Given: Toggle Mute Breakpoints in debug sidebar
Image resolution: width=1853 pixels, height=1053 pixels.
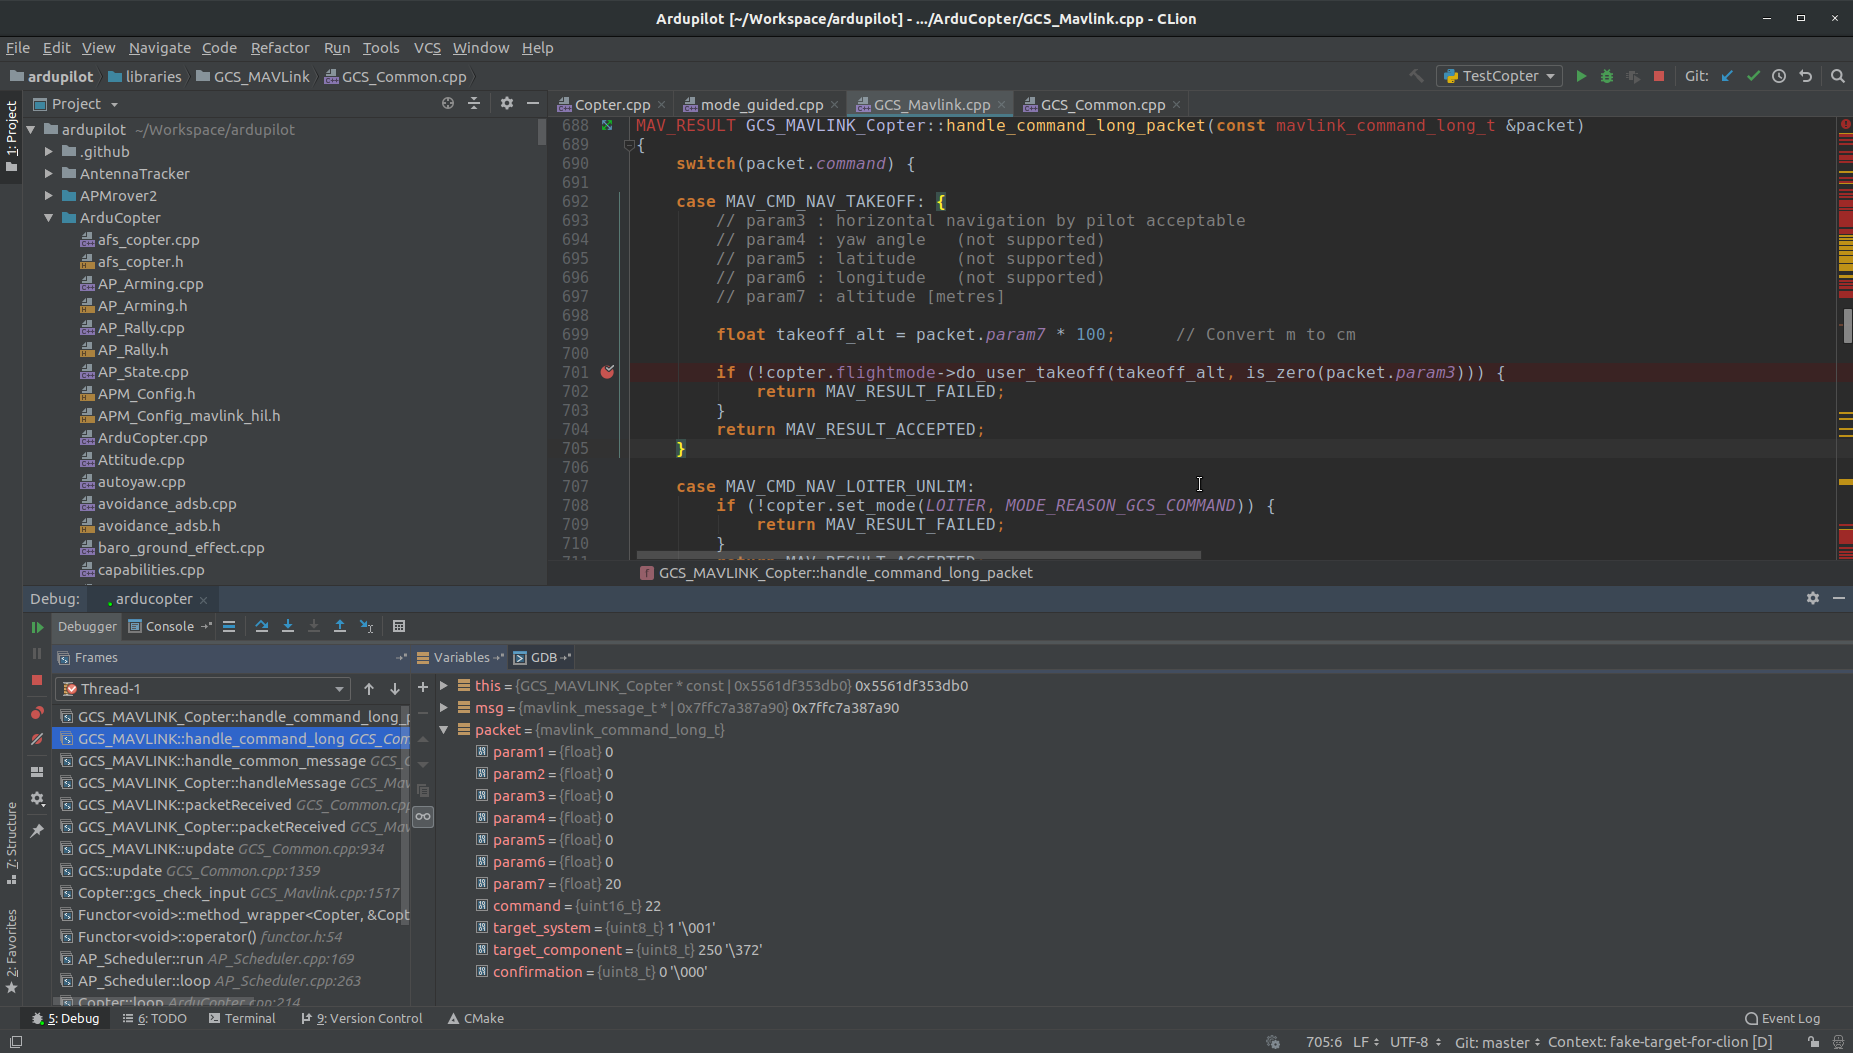Looking at the screenshot, I should (37, 739).
